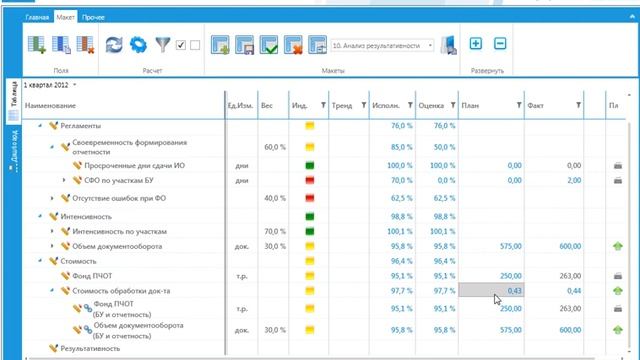Filter the Тренд column
The height and width of the screenshot is (360, 640).
click(364, 105)
